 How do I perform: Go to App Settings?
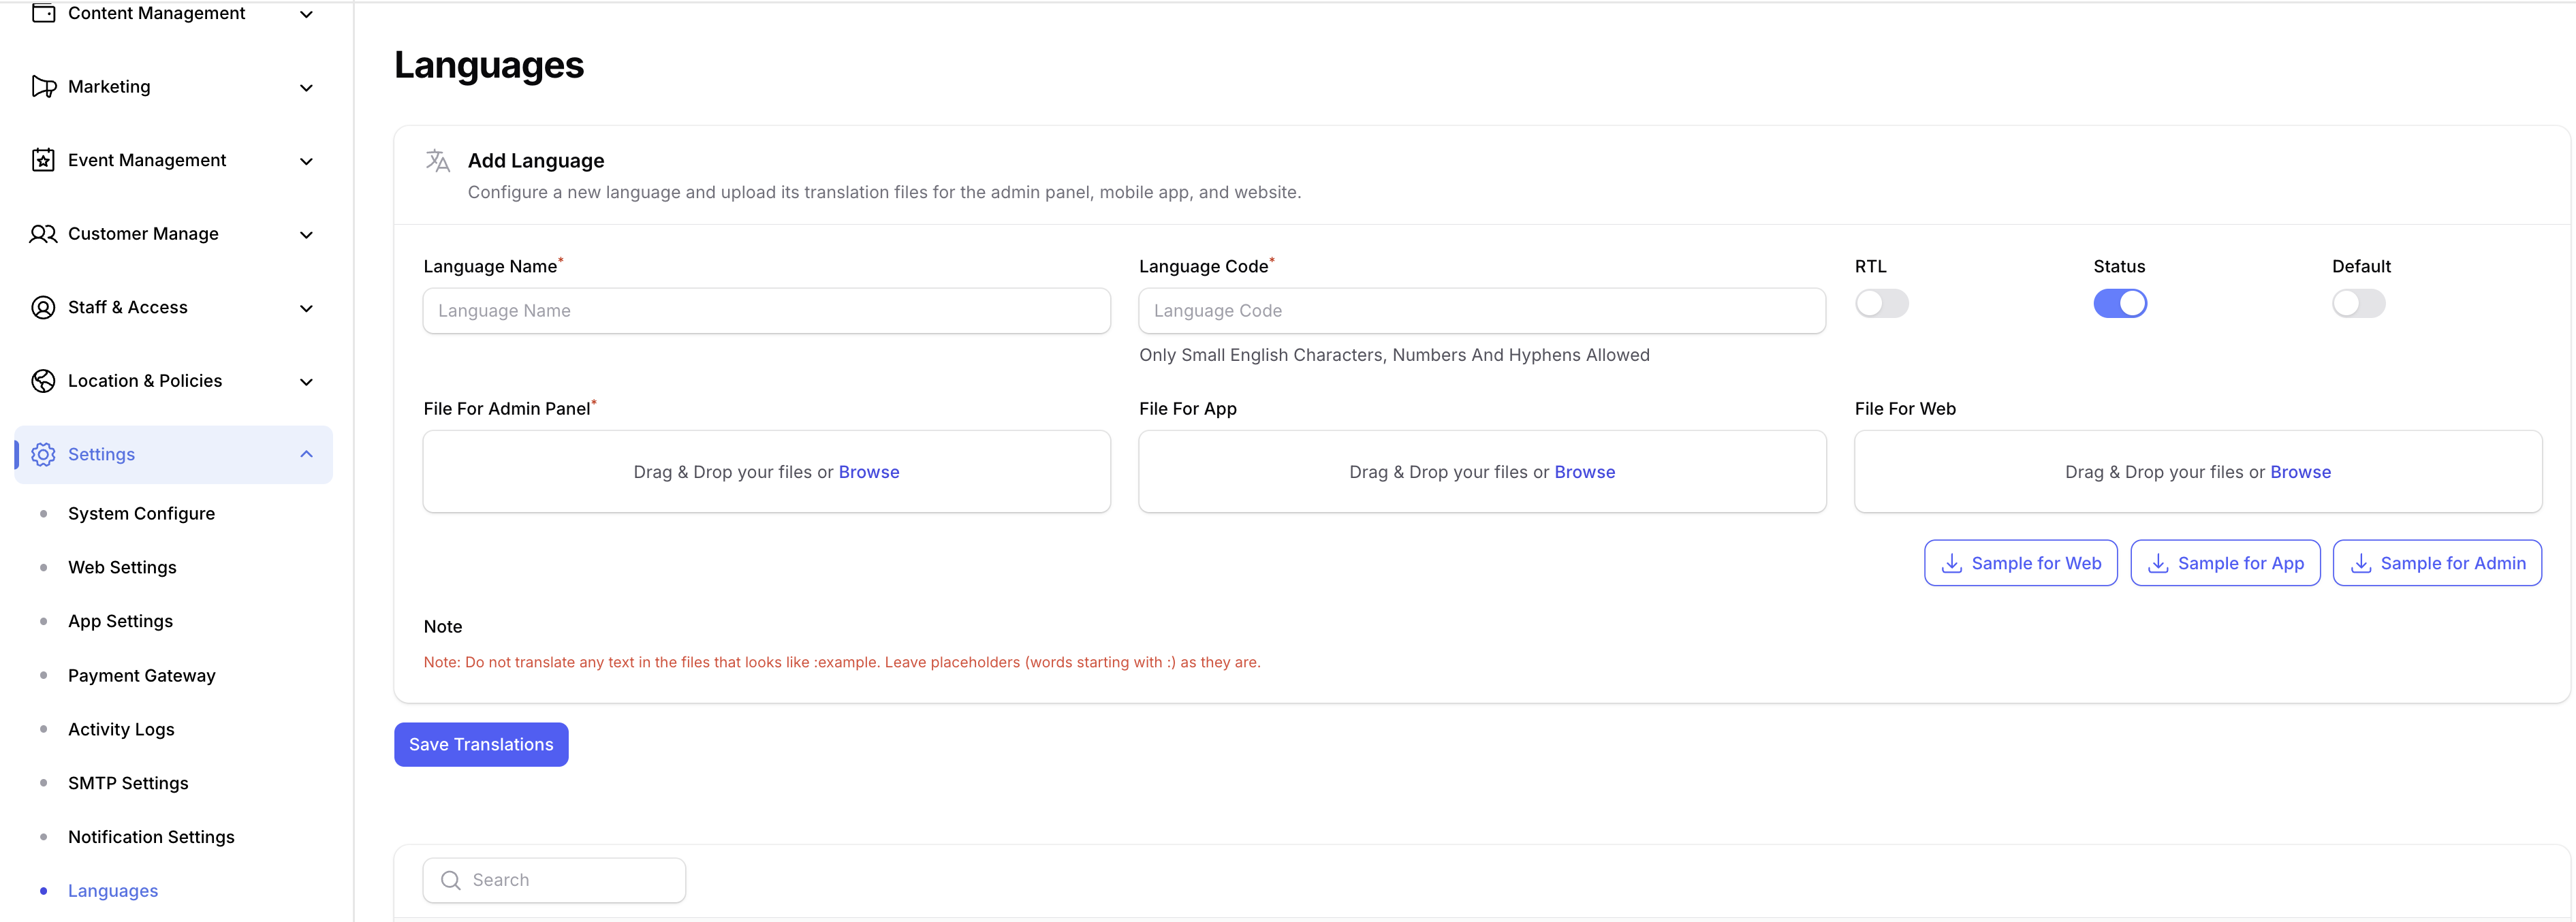tap(120, 621)
